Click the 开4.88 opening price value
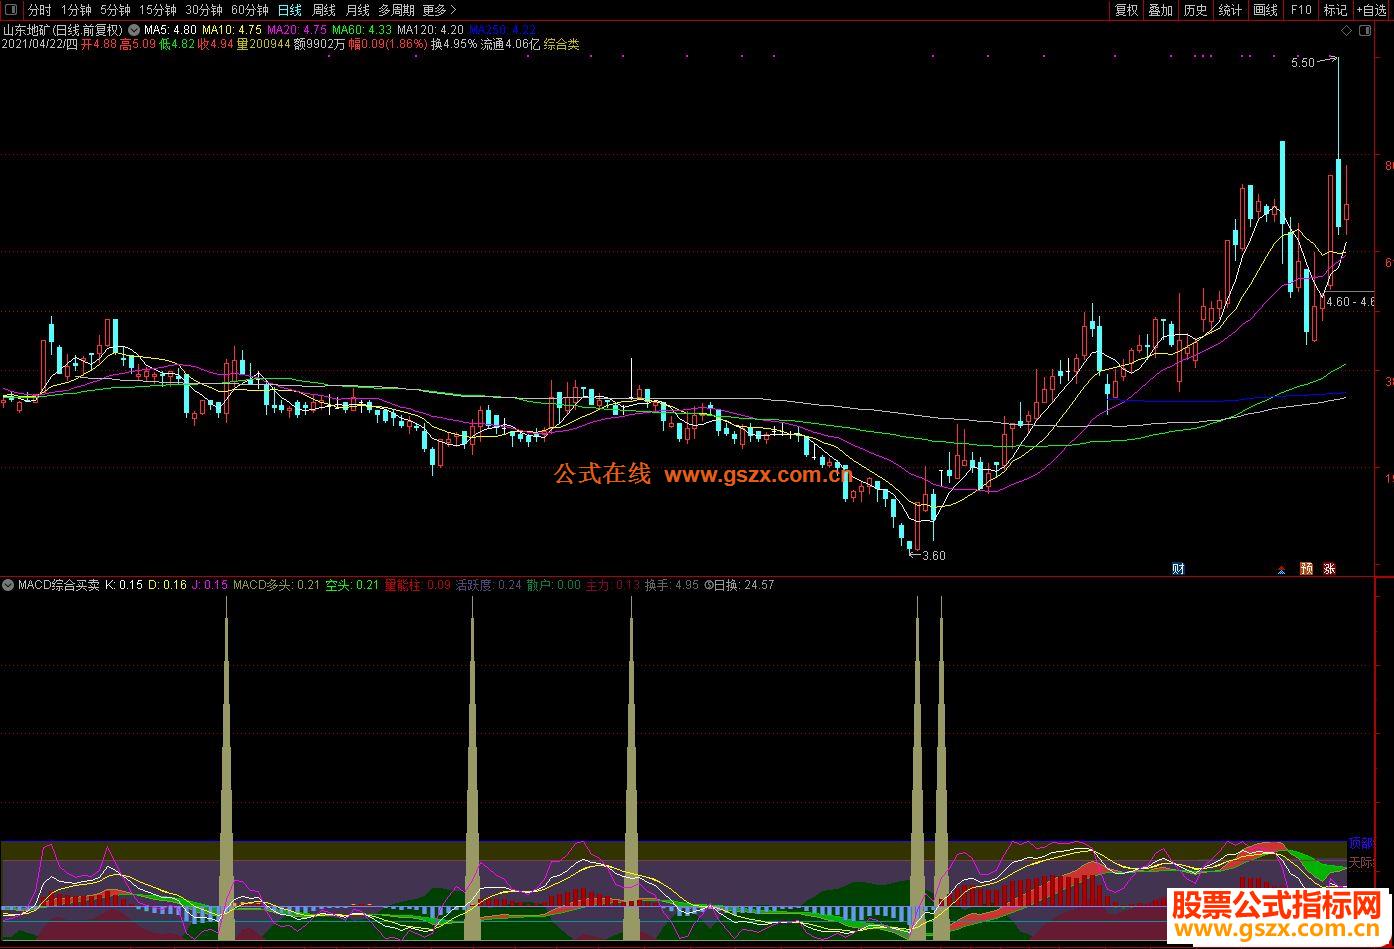The width and height of the screenshot is (1394, 949). click(98, 45)
